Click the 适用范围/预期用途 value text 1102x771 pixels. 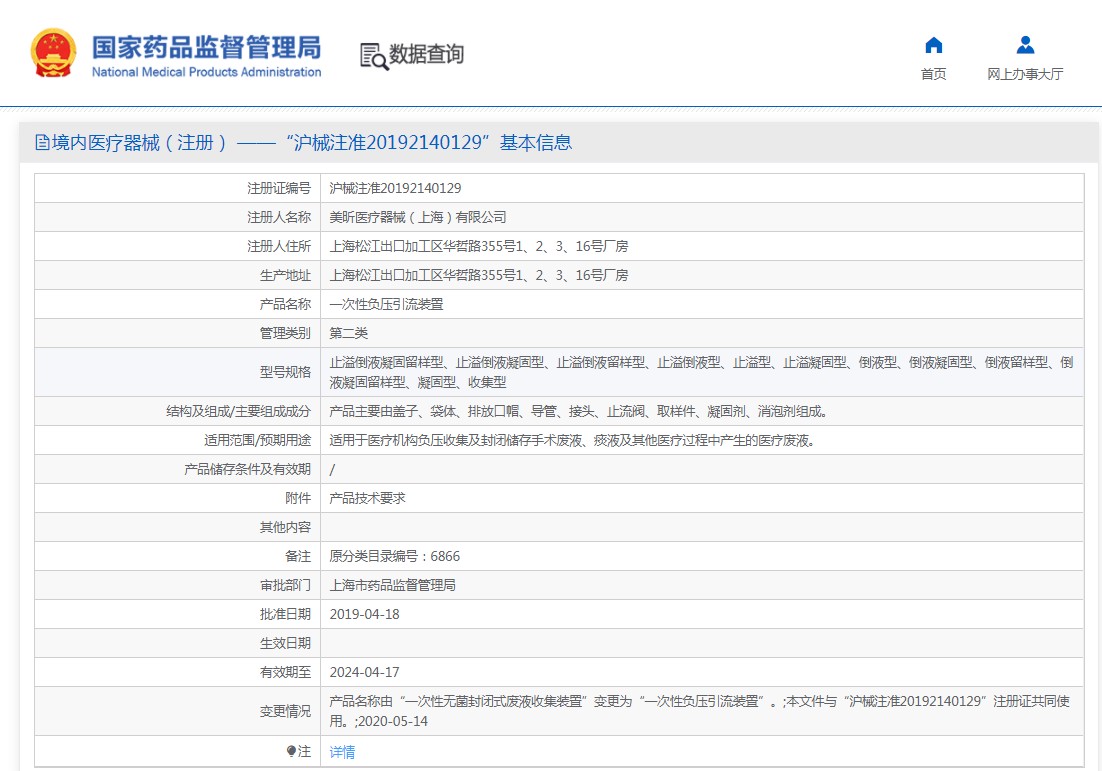[x=572, y=441]
